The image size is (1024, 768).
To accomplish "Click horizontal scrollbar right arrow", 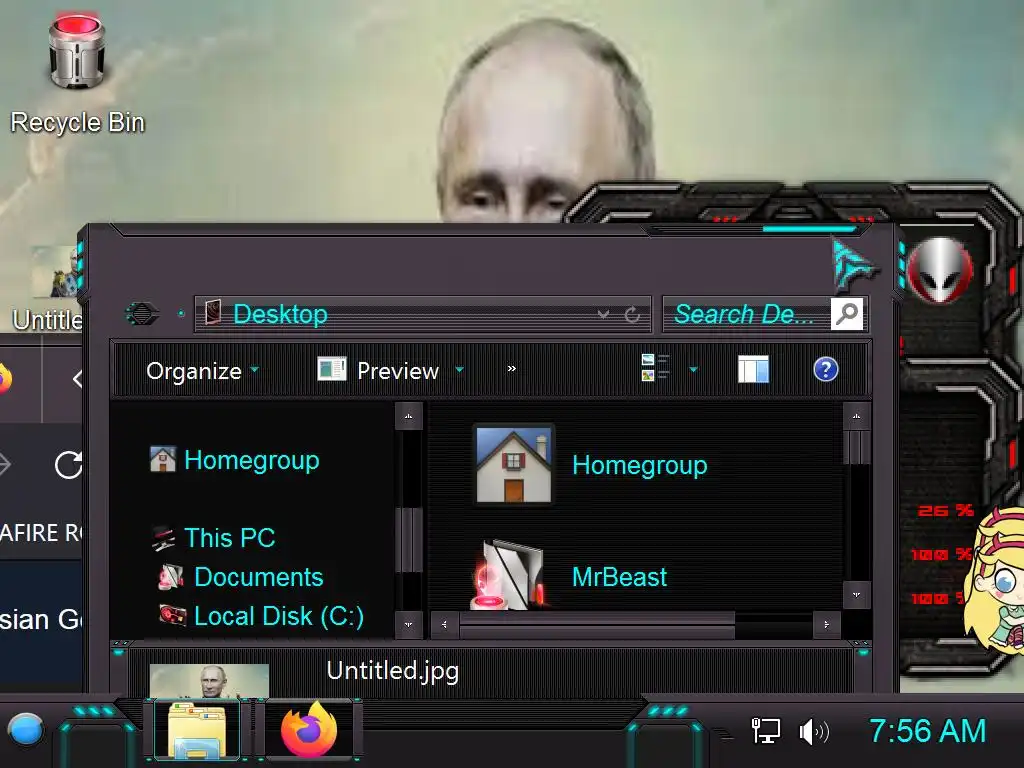I will coord(826,625).
